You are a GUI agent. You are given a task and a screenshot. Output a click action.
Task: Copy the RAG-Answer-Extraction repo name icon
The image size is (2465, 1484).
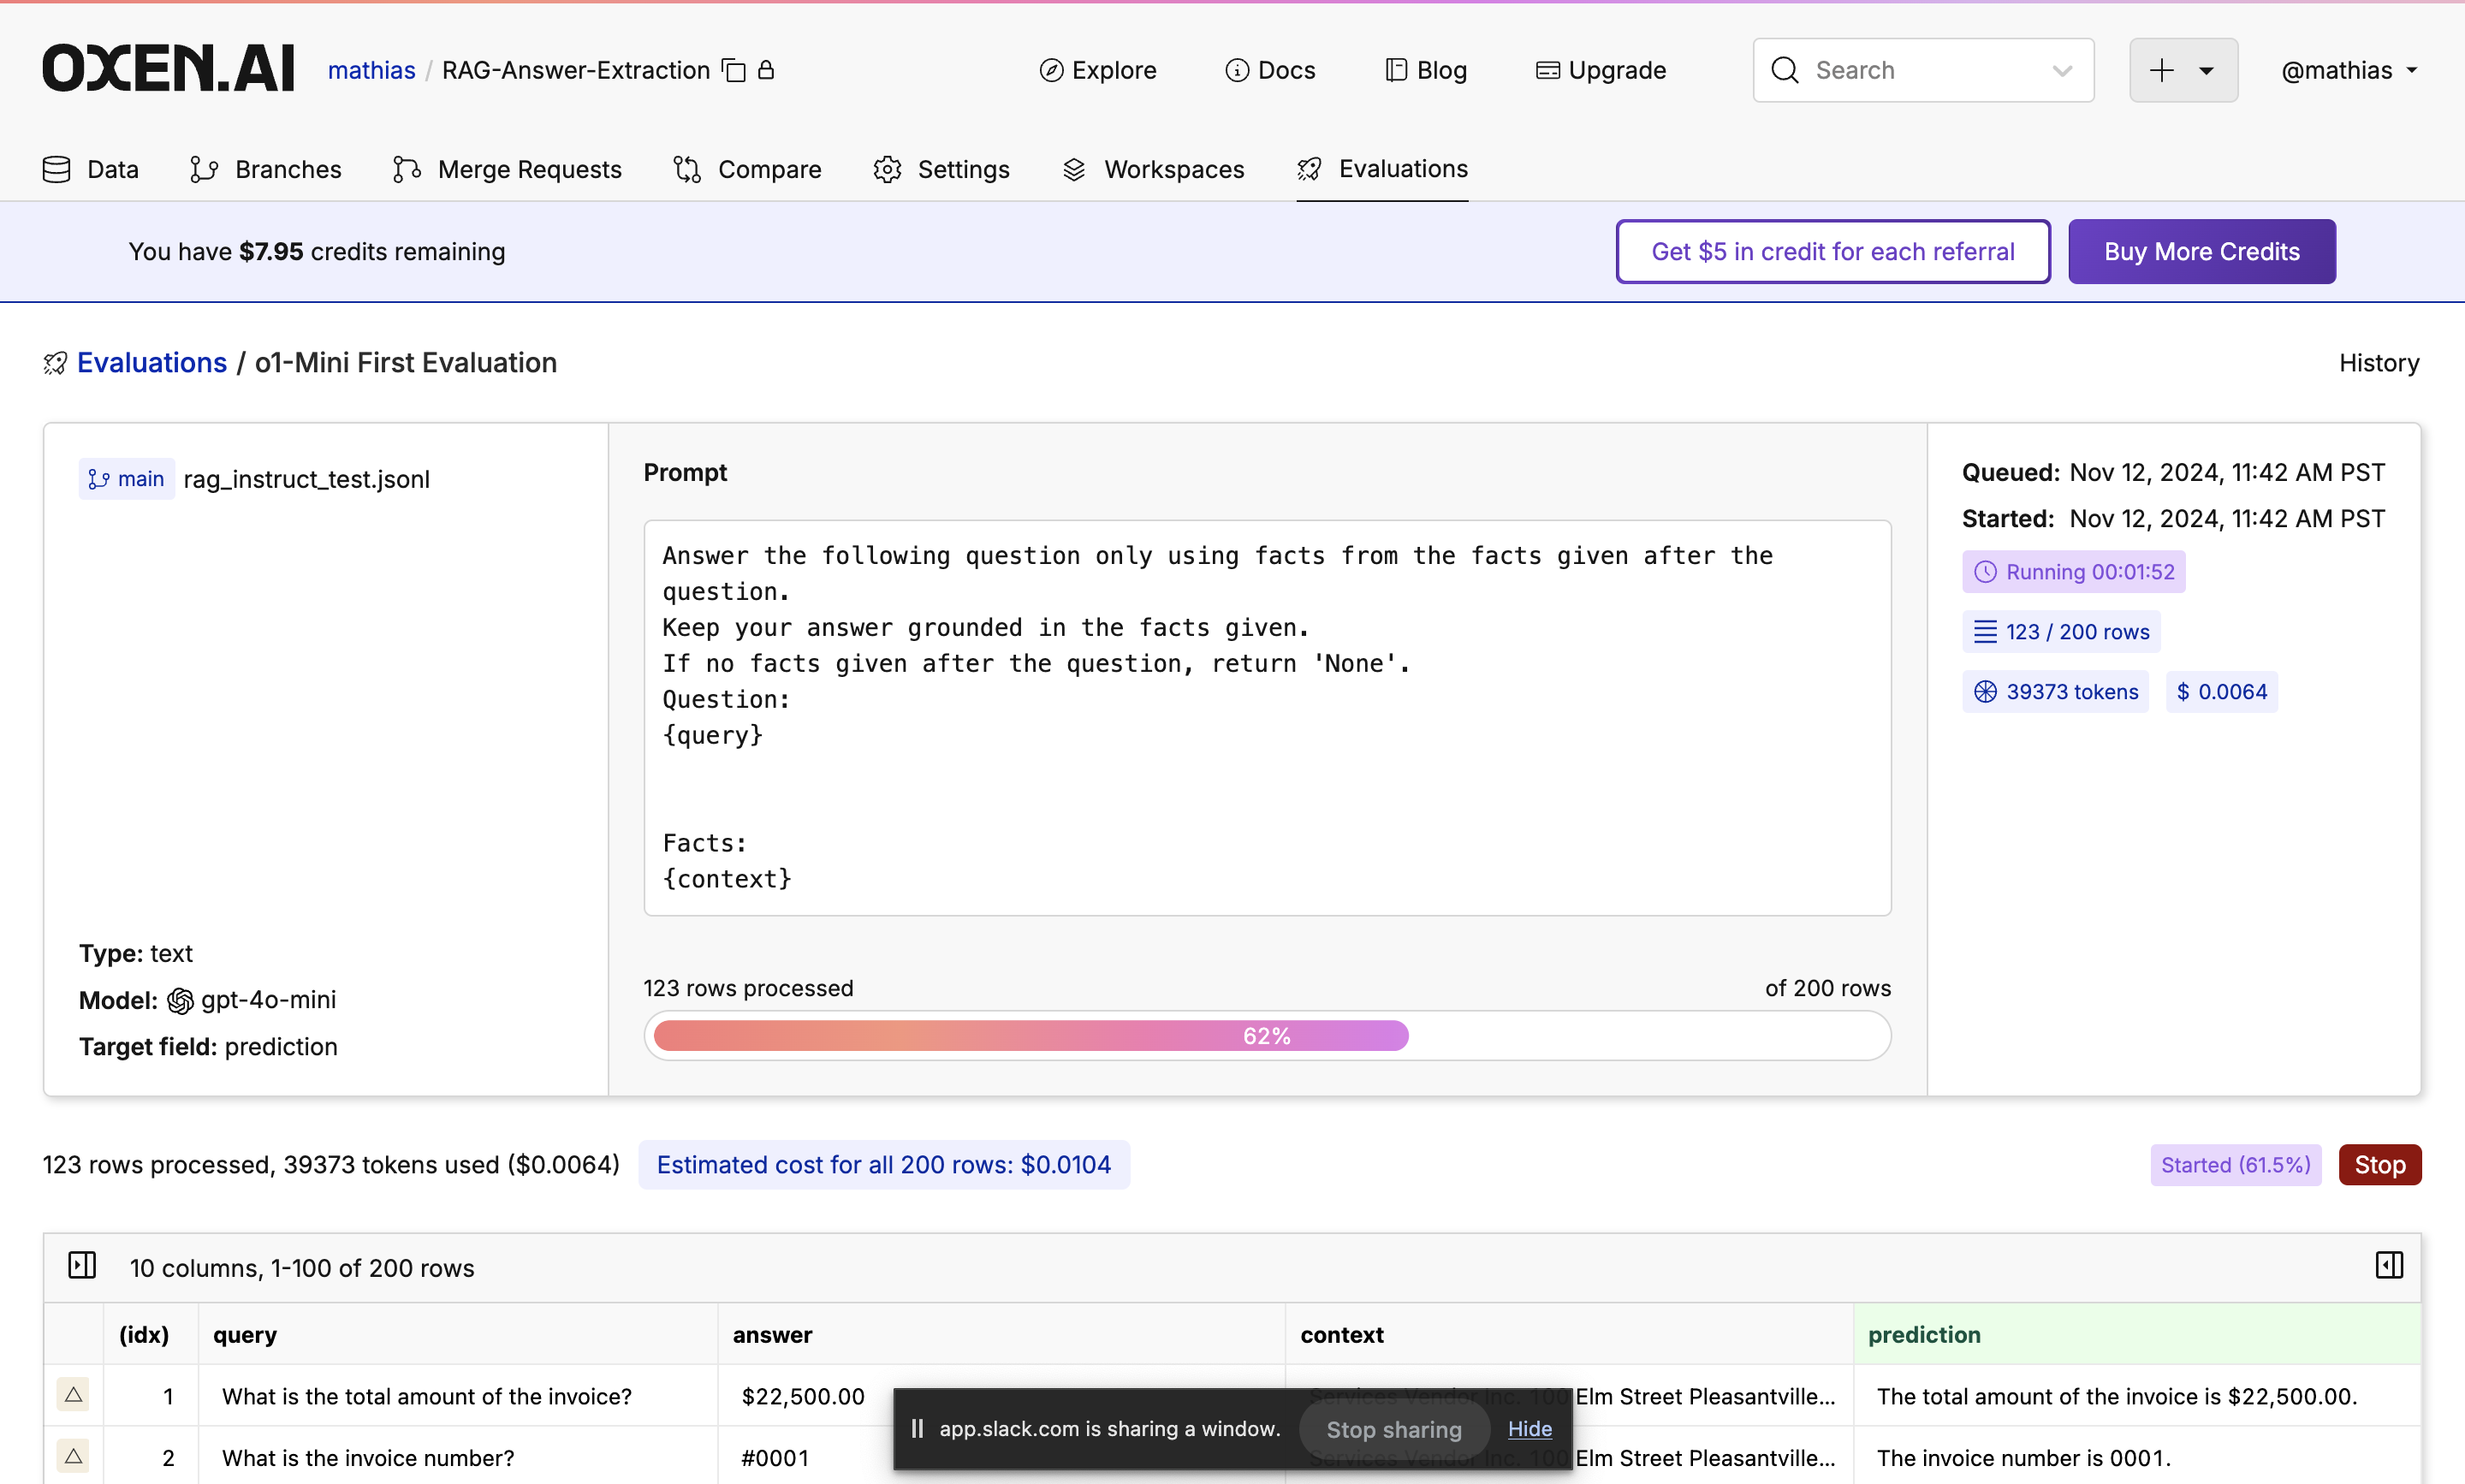point(733,70)
